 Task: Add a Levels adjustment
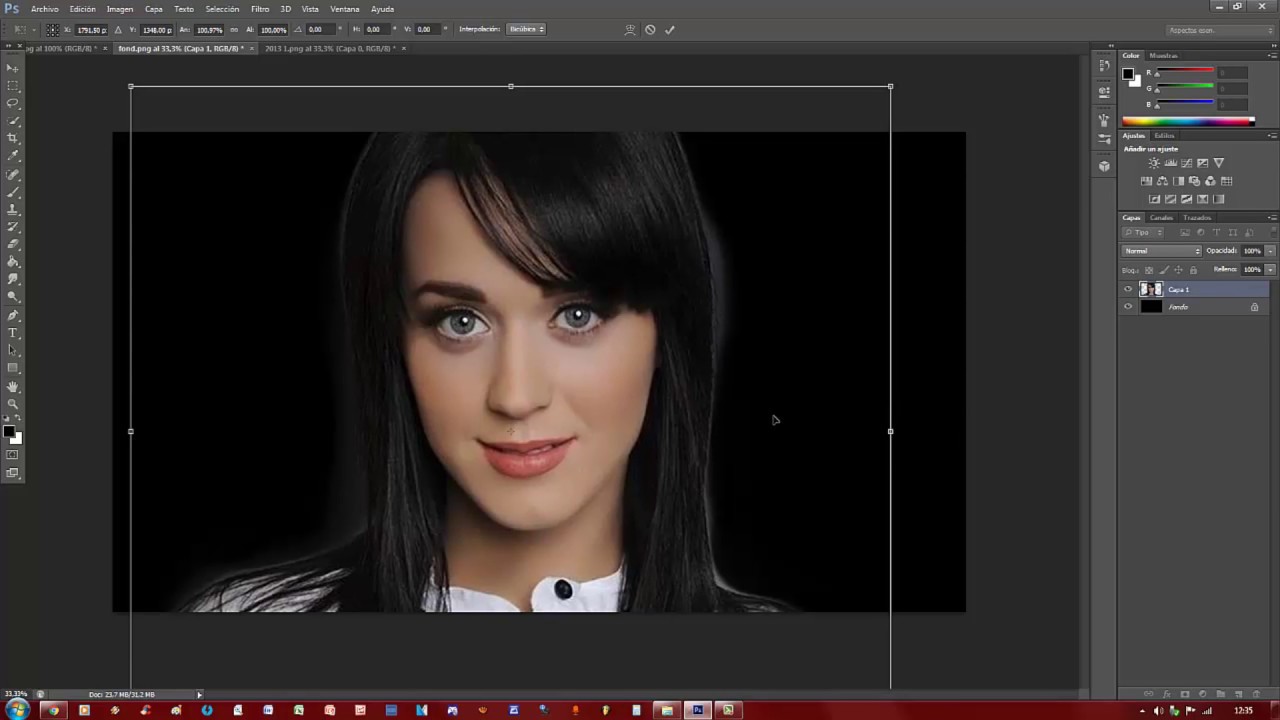[1170, 163]
